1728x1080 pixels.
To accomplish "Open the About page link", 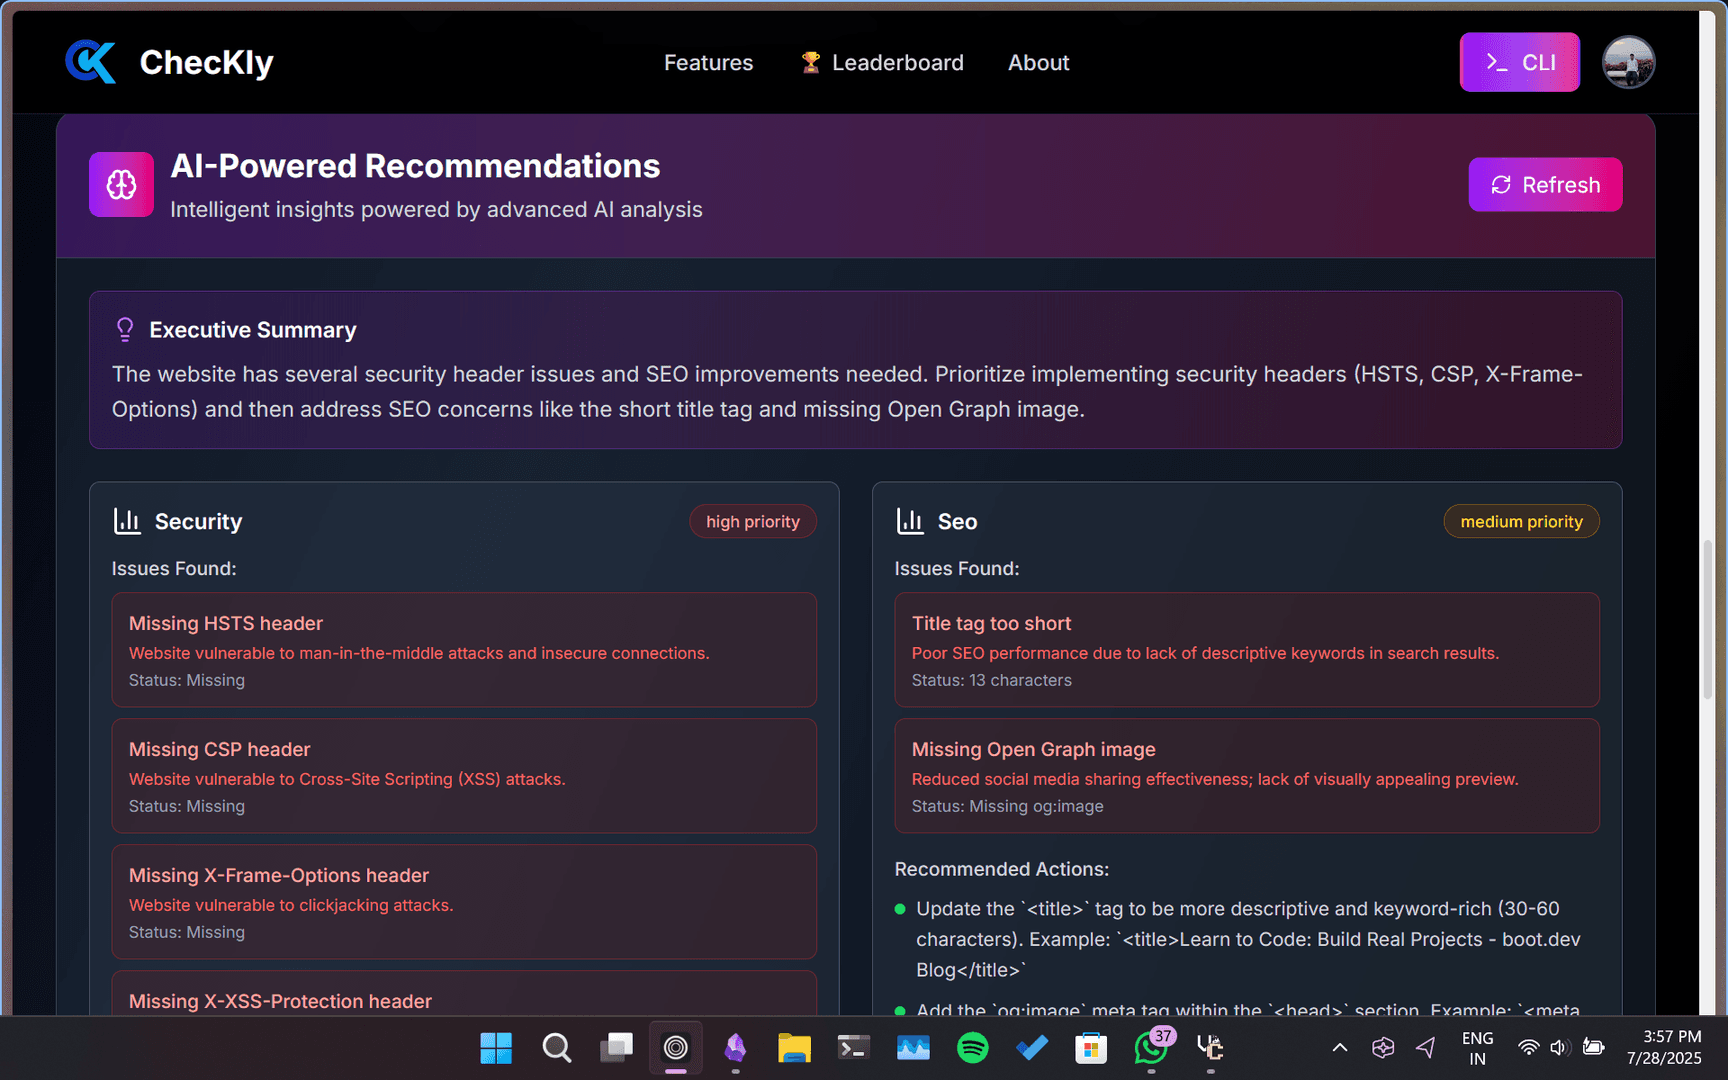I will (1038, 63).
